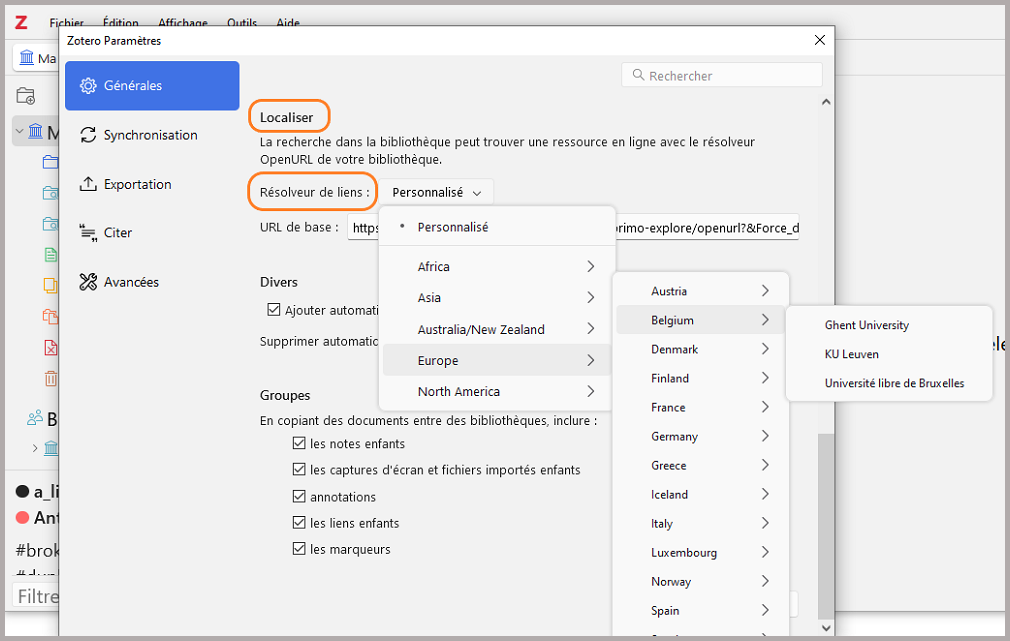Open the Spain country submenu
1010x641 pixels.
click(701, 610)
